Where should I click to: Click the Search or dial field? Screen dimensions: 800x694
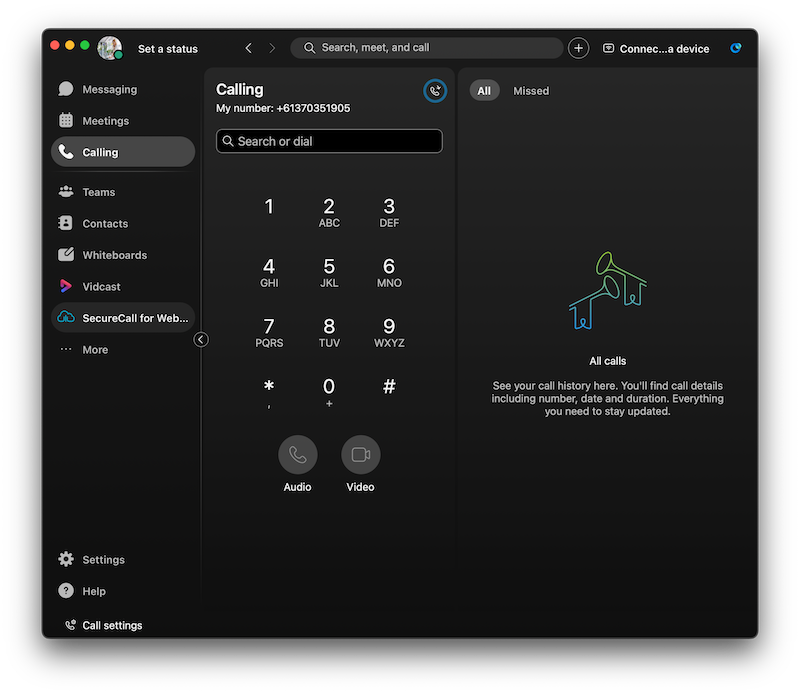coord(329,141)
